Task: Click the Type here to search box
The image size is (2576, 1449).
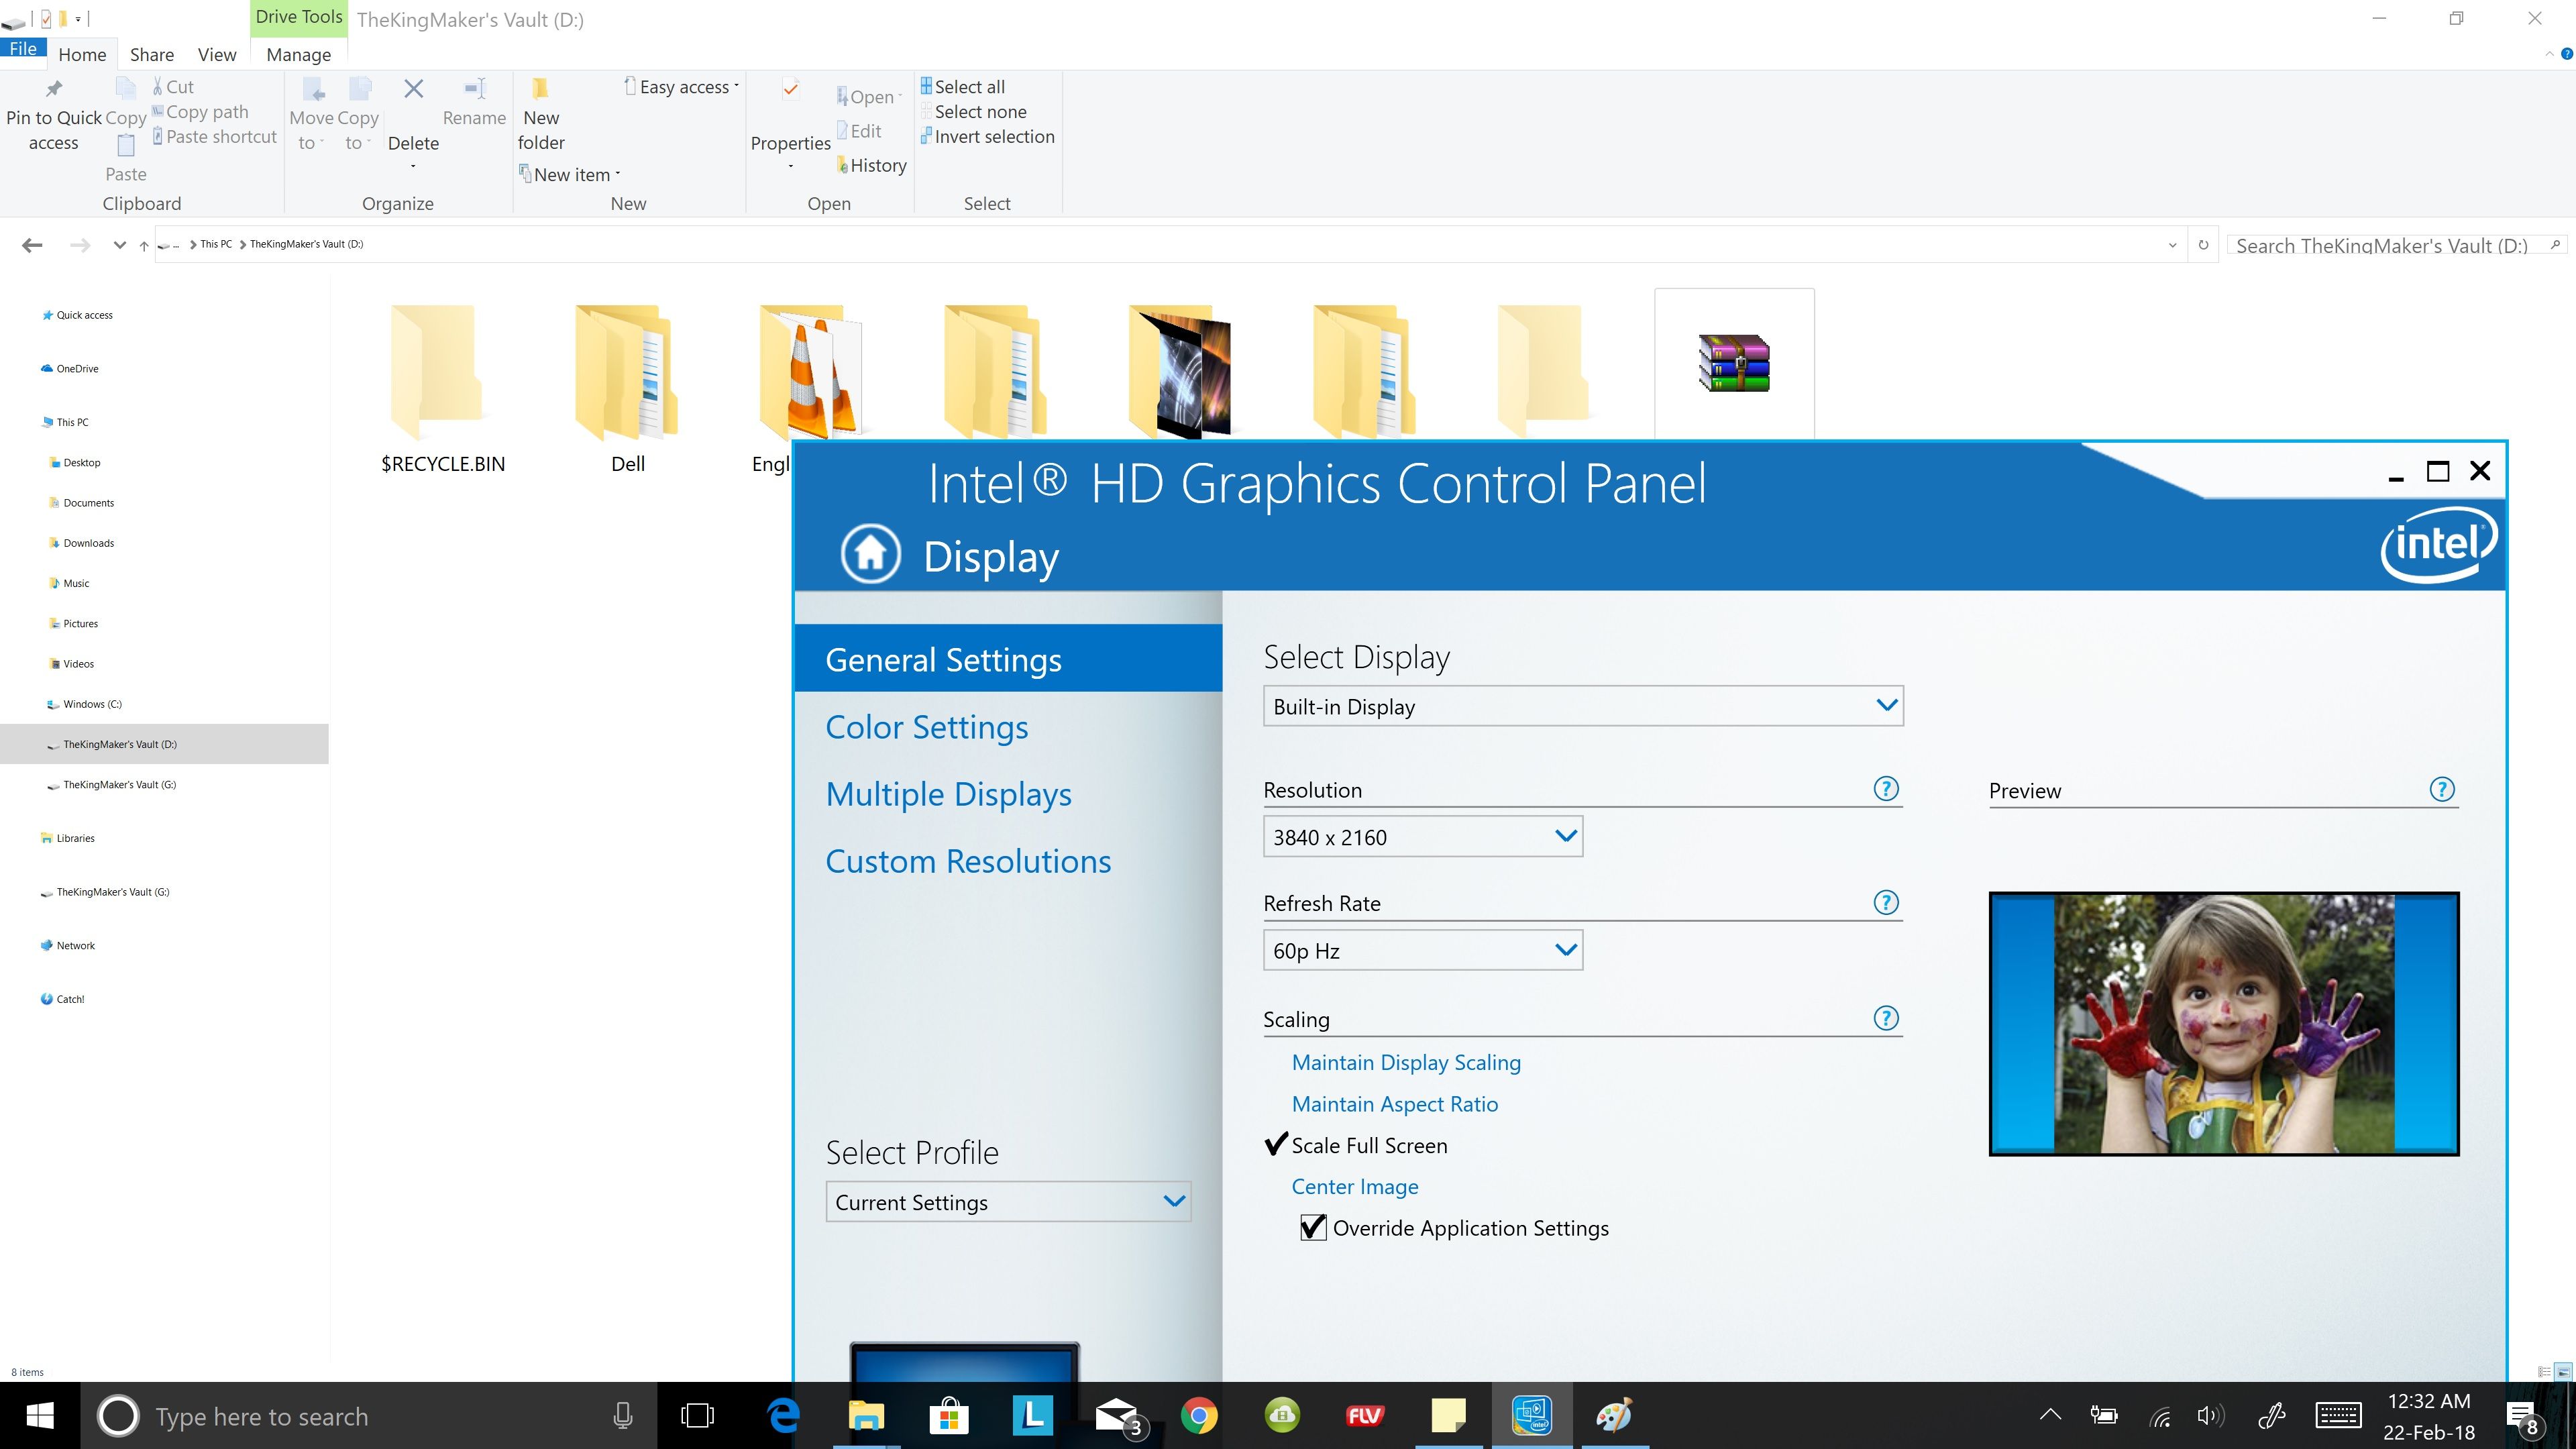Action: [x=370, y=1416]
